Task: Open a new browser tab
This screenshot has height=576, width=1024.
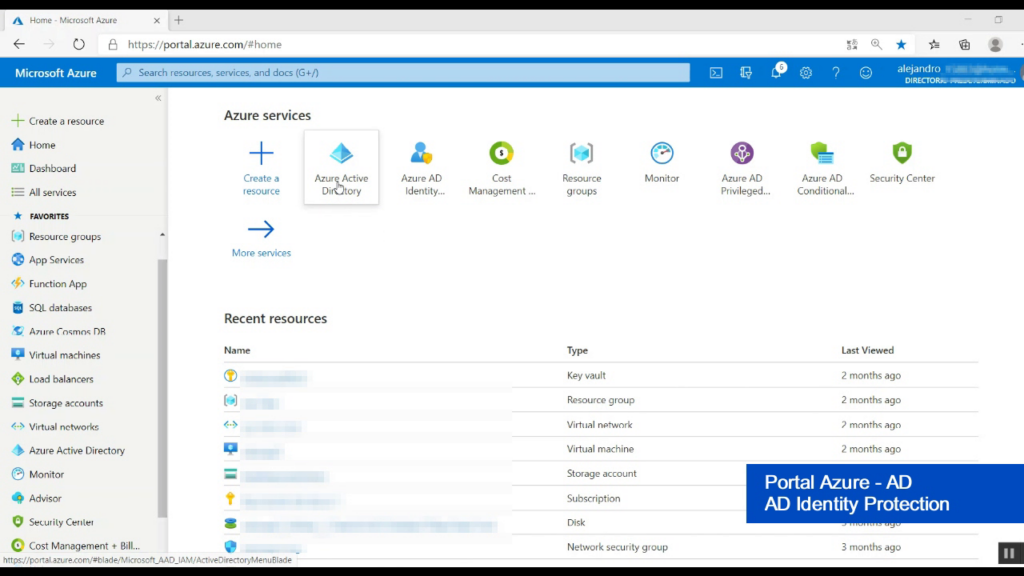Action: [x=178, y=20]
